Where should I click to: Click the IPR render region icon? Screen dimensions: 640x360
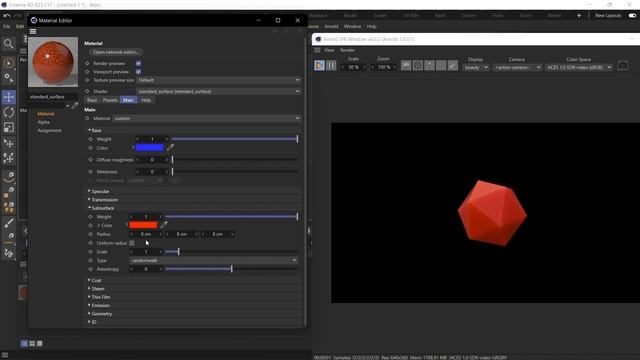(418, 65)
